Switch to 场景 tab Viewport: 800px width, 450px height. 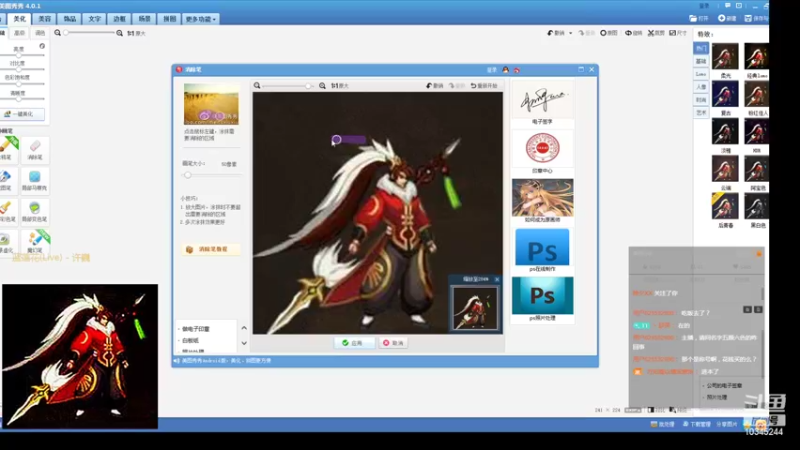click(x=144, y=19)
